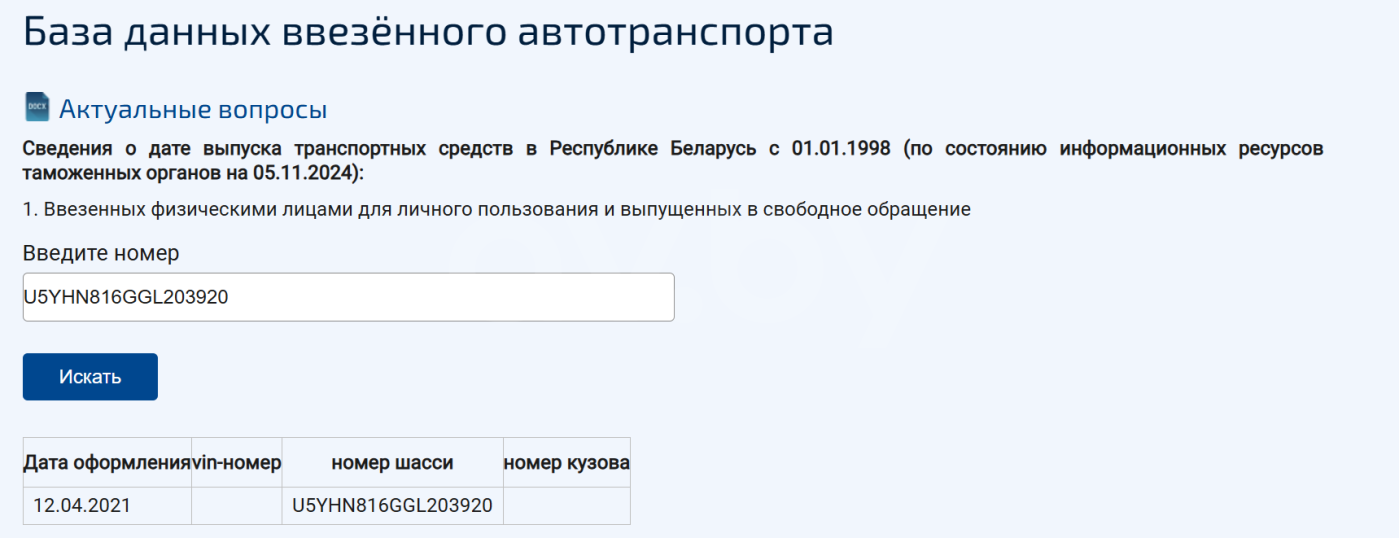Screen dimensions: 1399x538
Task: Select the Дата оформления column header
Action: (107, 463)
